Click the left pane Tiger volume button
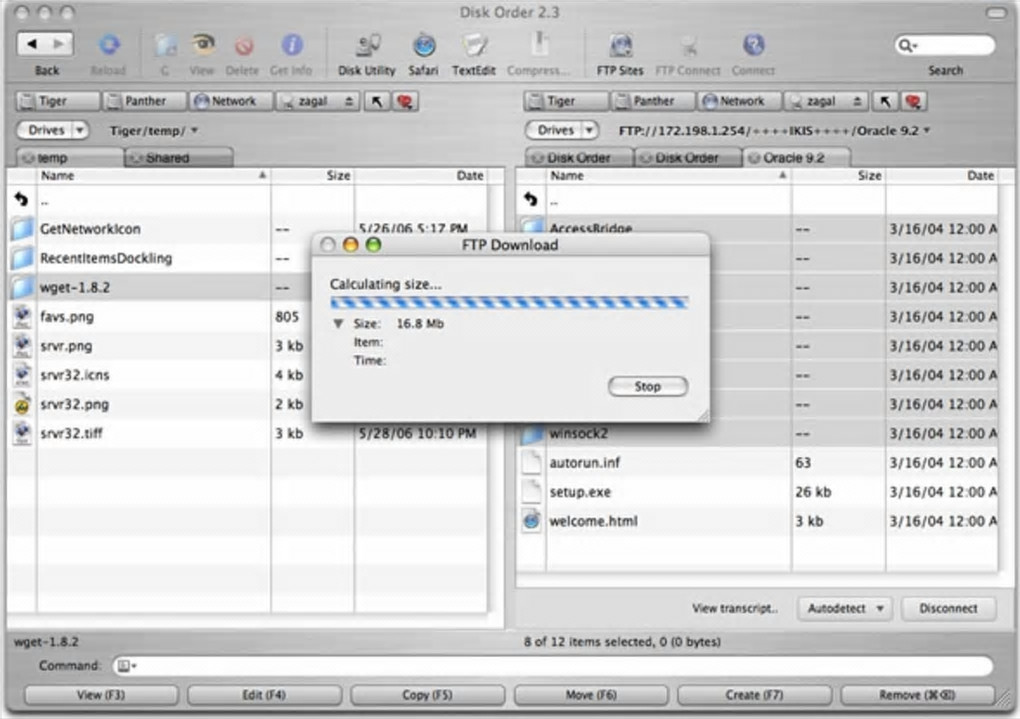The height and width of the screenshot is (719, 1020). click(x=58, y=102)
